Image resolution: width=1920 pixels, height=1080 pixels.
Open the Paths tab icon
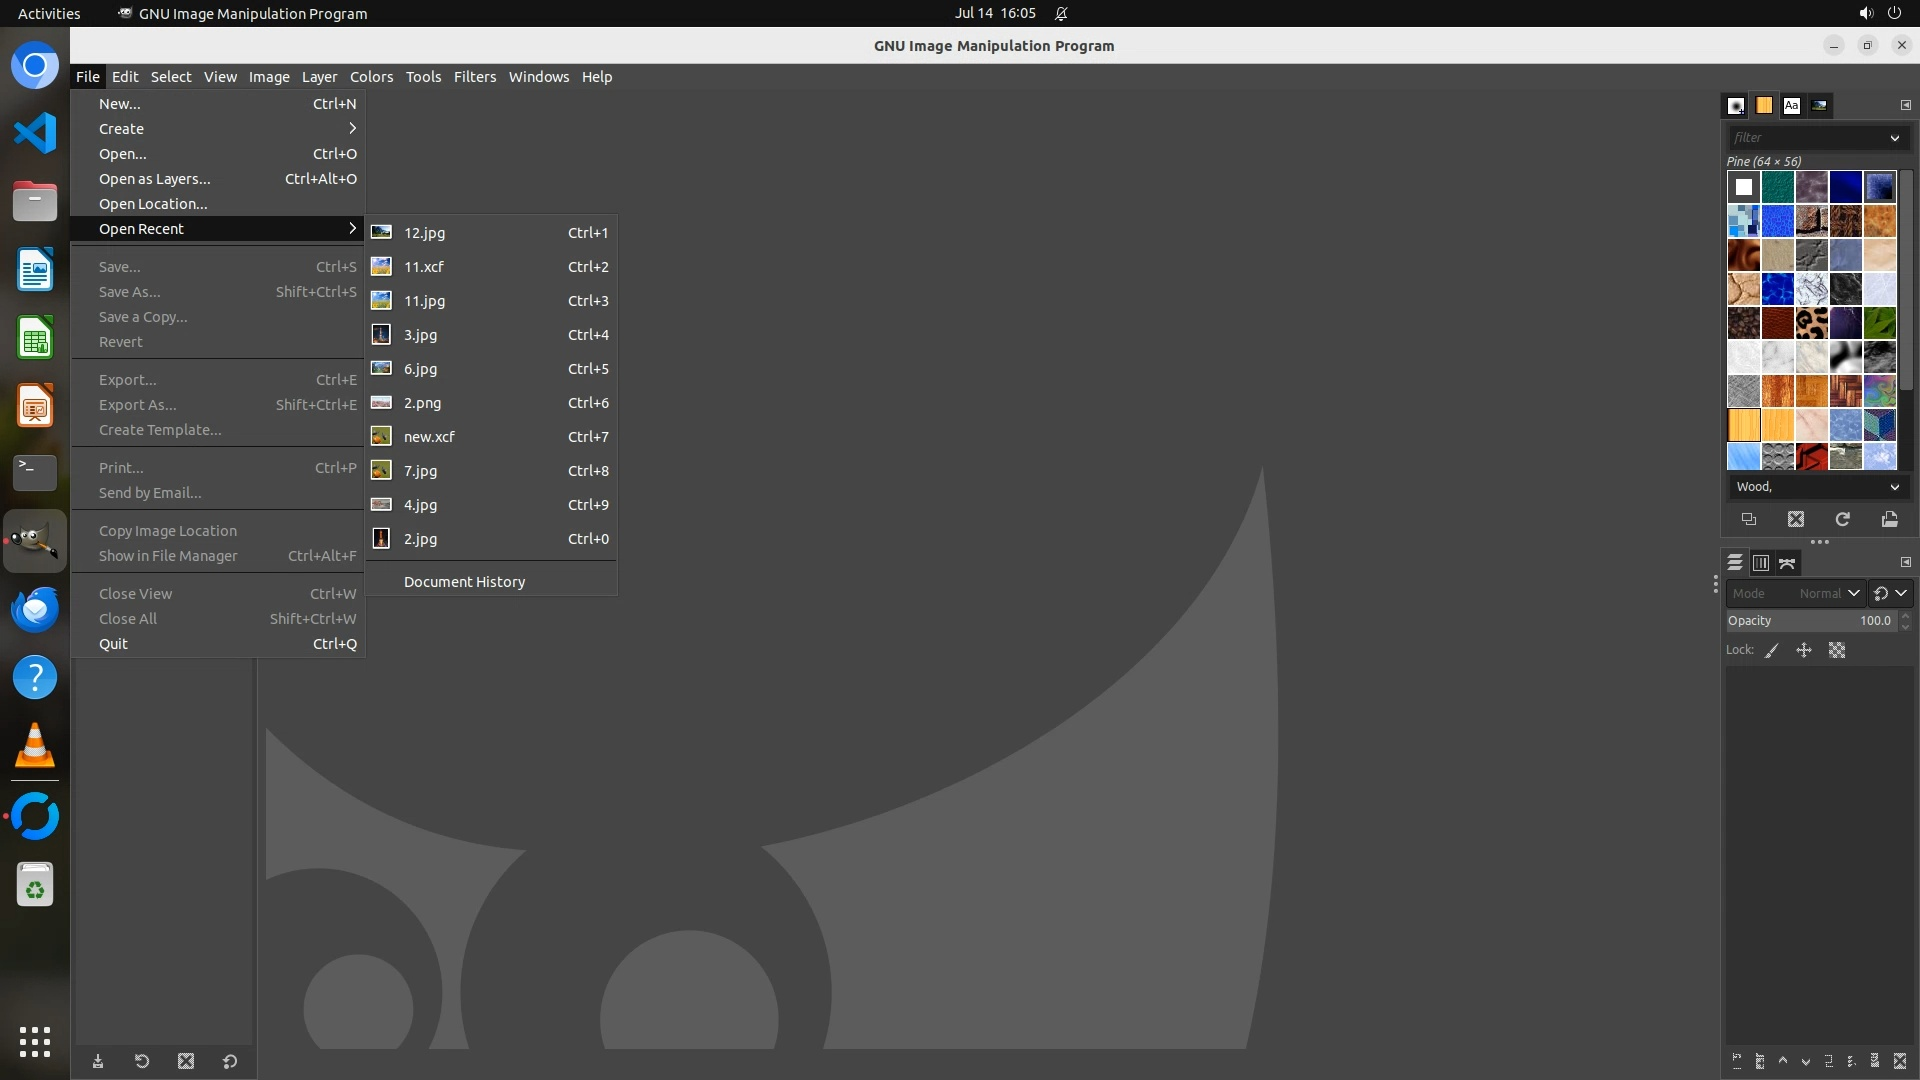1788,563
